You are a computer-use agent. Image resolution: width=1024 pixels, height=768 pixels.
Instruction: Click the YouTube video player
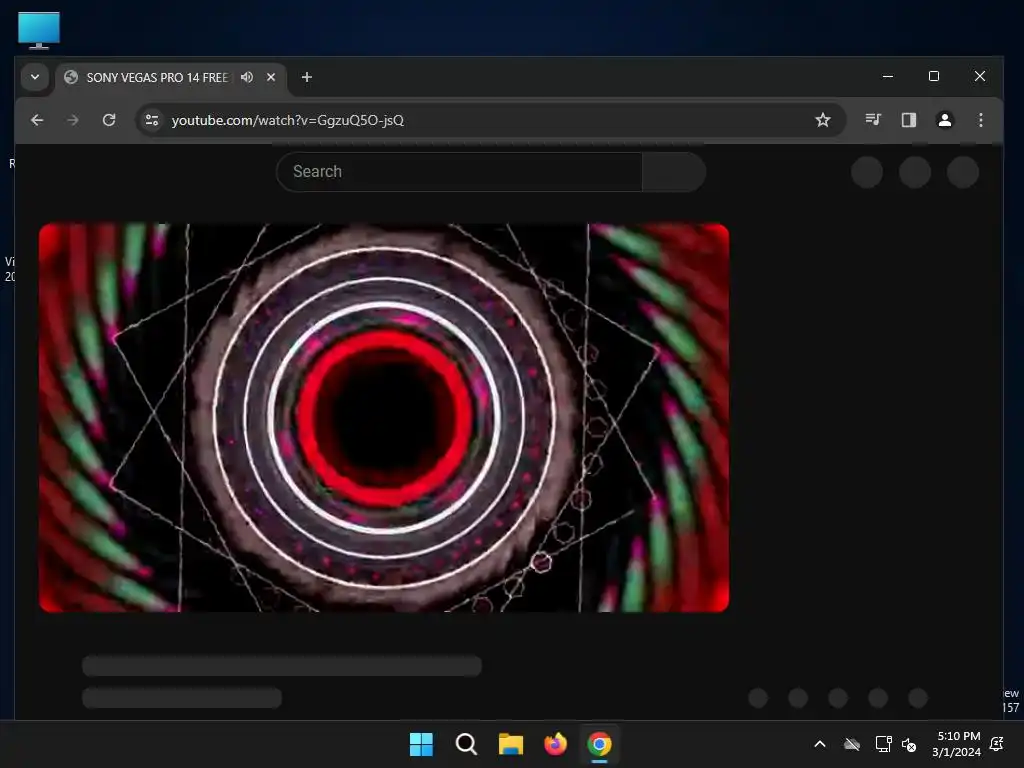(384, 418)
